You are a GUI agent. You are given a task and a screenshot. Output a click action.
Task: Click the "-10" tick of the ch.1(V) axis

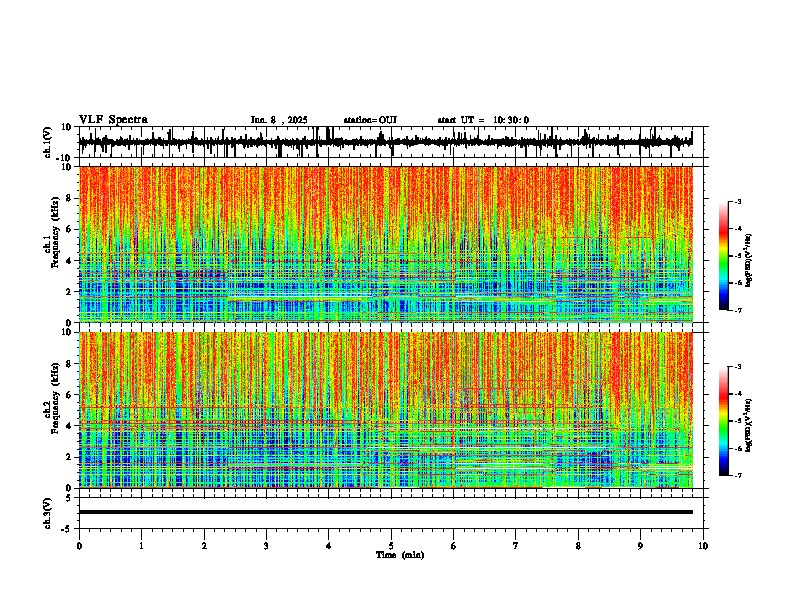[x=65, y=158]
